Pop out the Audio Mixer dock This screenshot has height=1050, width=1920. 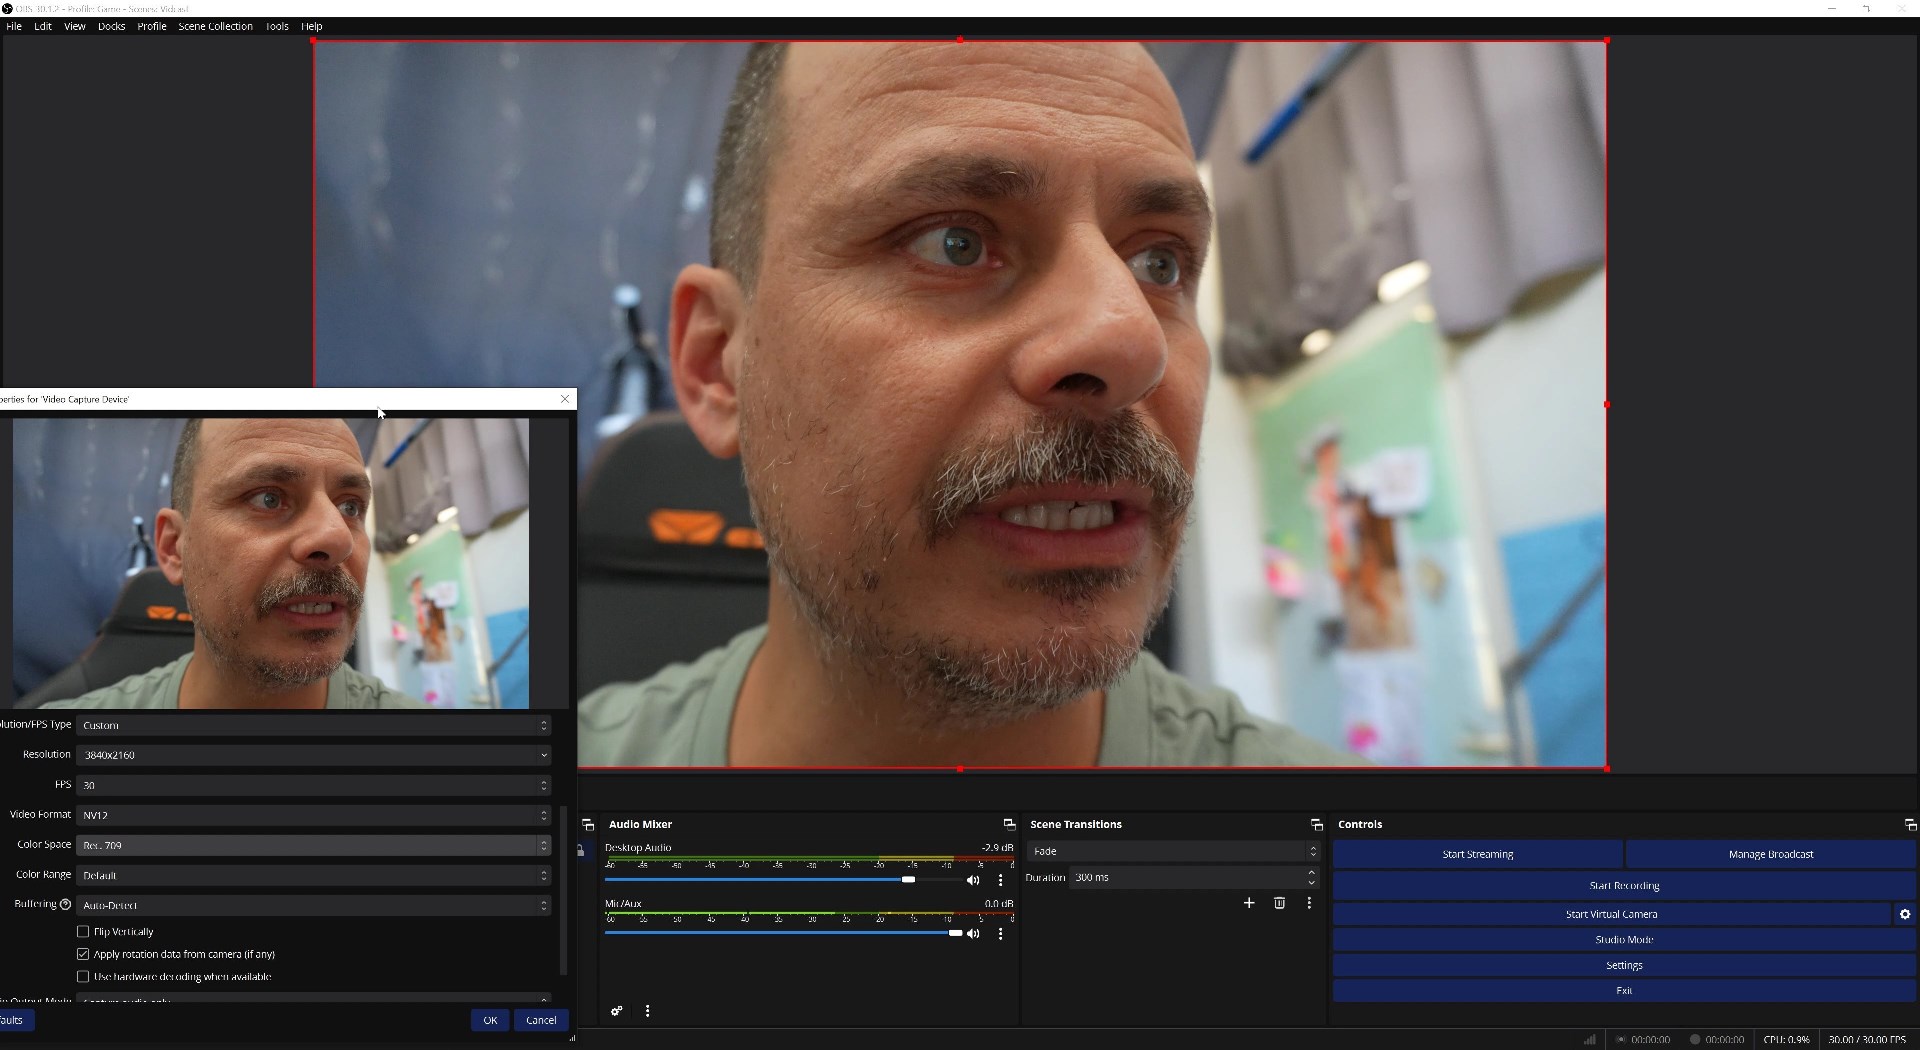[1008, 824]
